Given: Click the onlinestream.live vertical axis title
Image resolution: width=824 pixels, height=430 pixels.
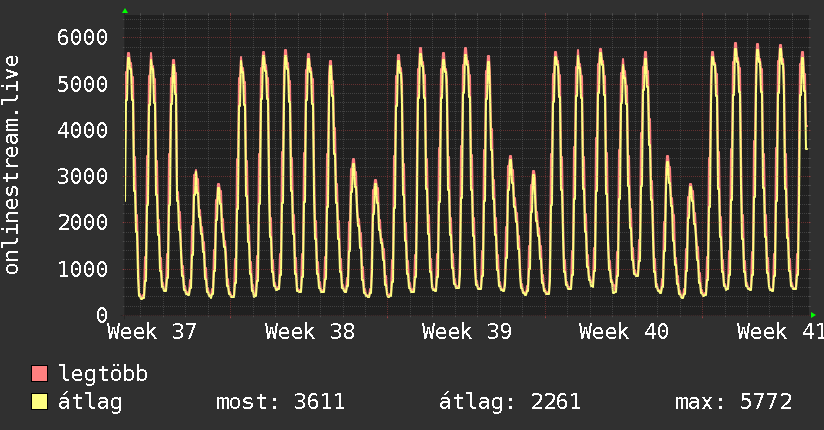Looking at the screenshot, I should 11,165.
